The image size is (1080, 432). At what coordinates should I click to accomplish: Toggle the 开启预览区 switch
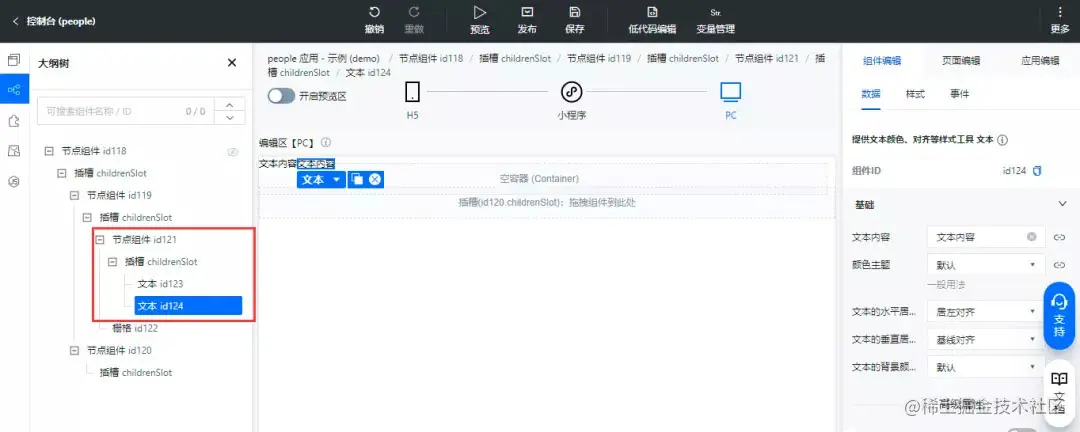coord(281,96)
